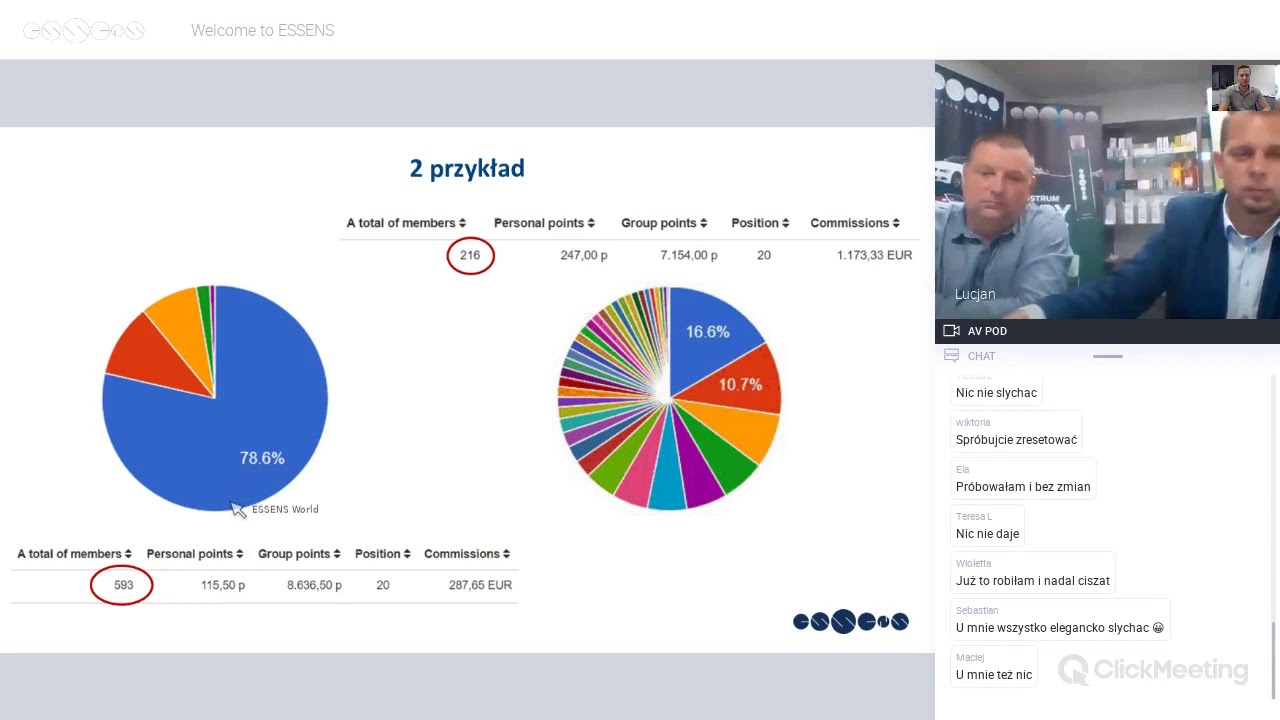Click the ESSENS logo in the header
The height and width of the screenshot is (720, 1280).
tap(84, 31)
